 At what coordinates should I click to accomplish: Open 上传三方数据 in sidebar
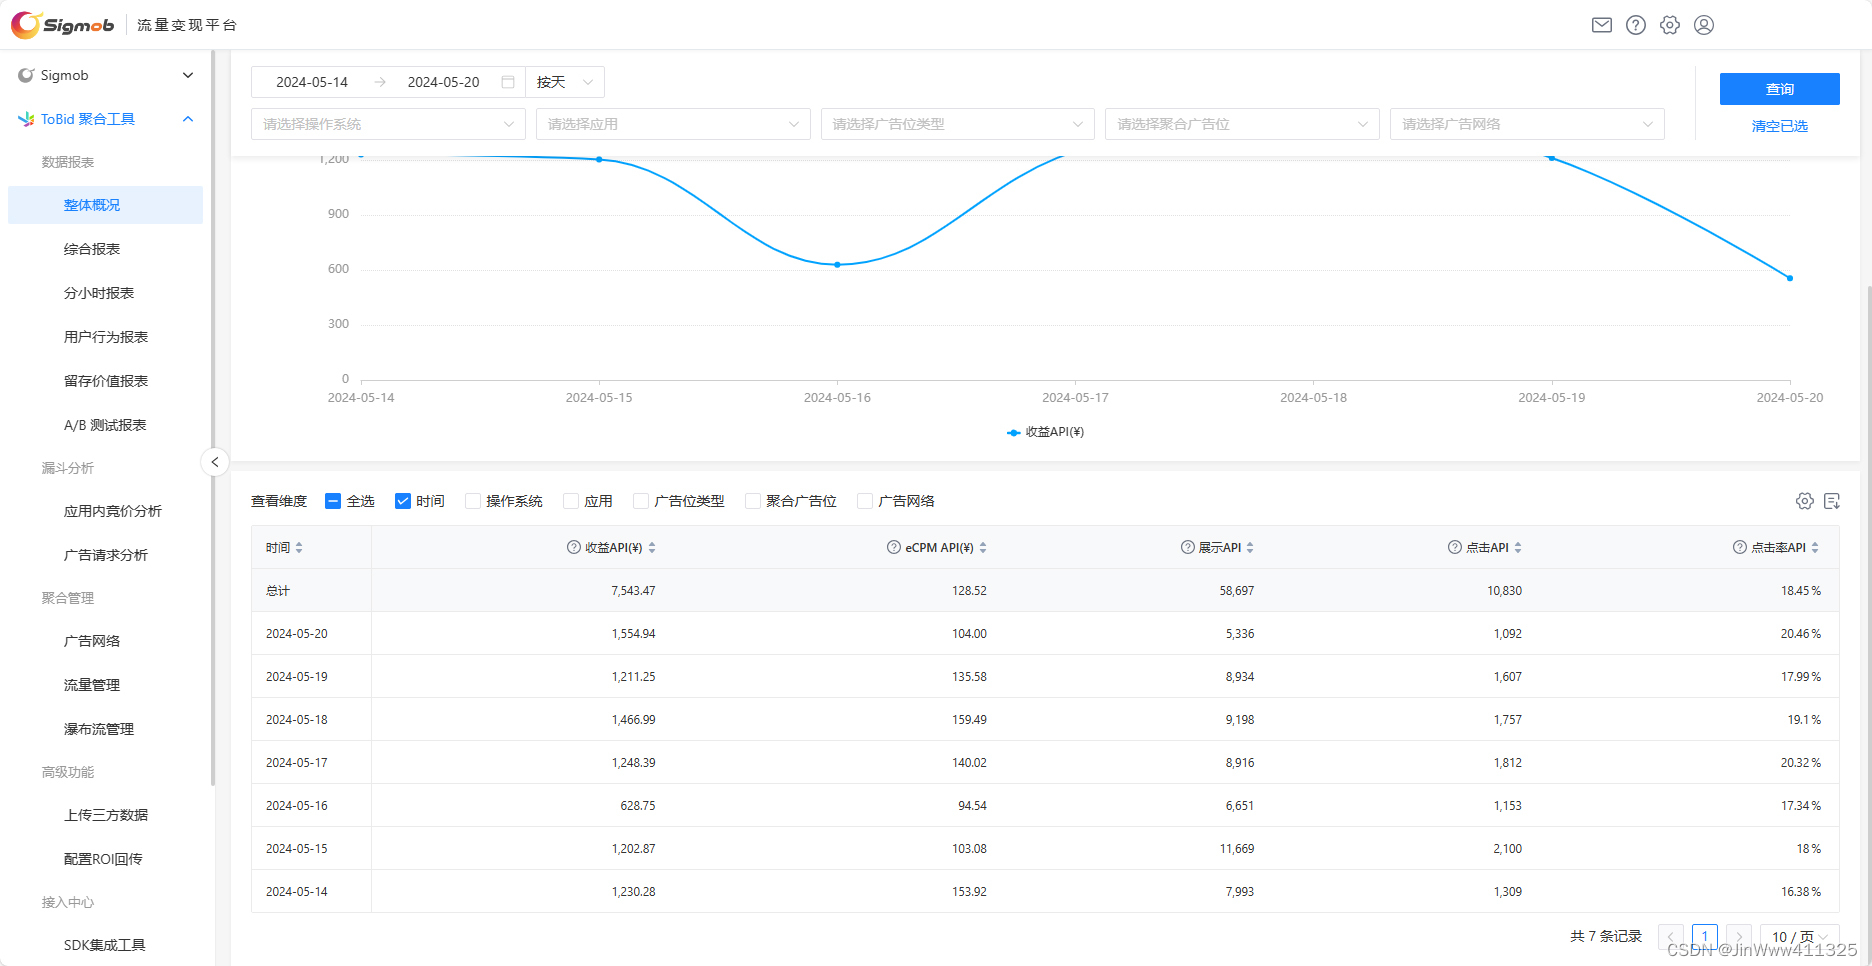coord(105,815)
